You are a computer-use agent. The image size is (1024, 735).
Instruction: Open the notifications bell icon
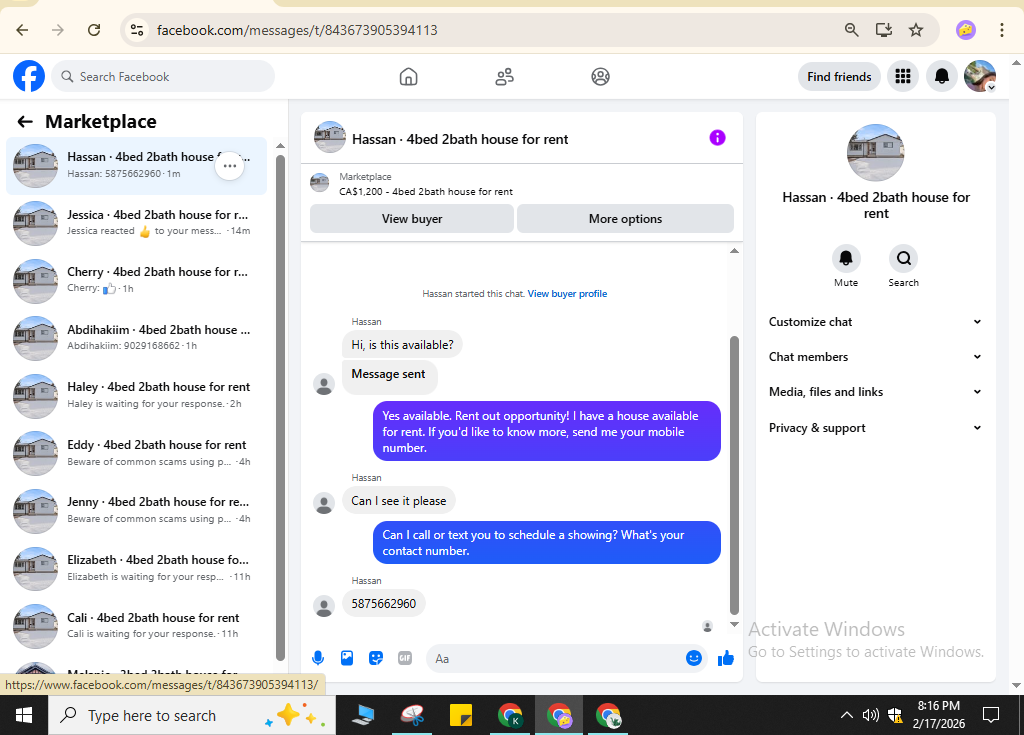tap(941, 76)
